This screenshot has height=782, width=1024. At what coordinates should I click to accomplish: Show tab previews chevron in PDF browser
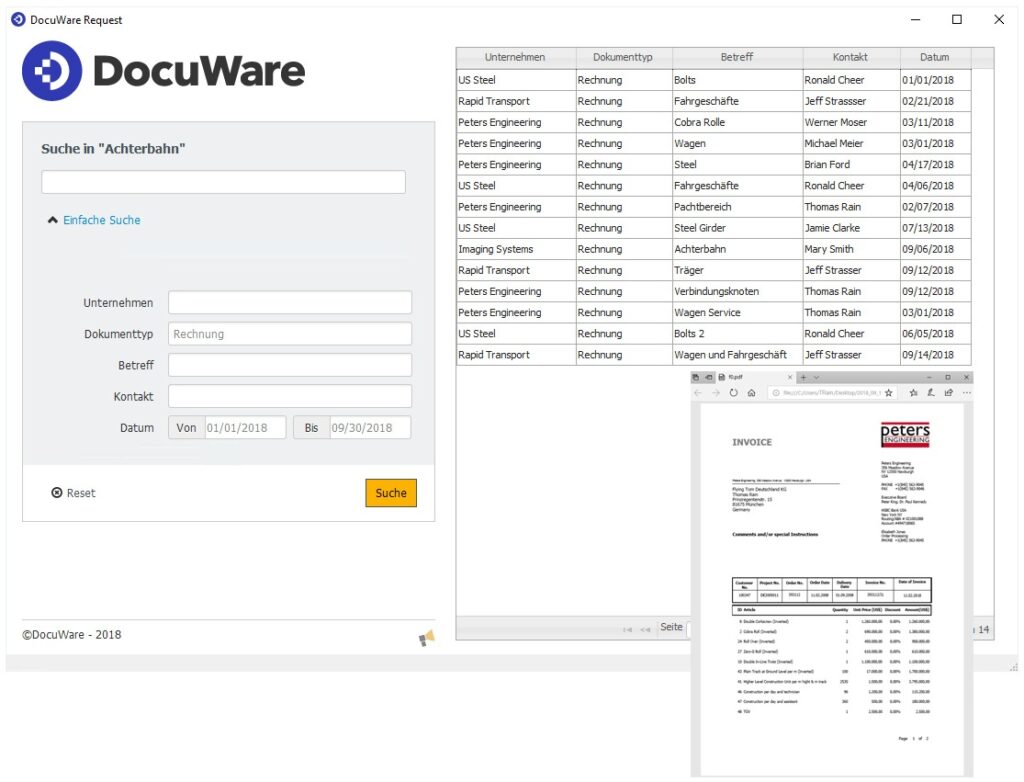click(x=816, y=377)
